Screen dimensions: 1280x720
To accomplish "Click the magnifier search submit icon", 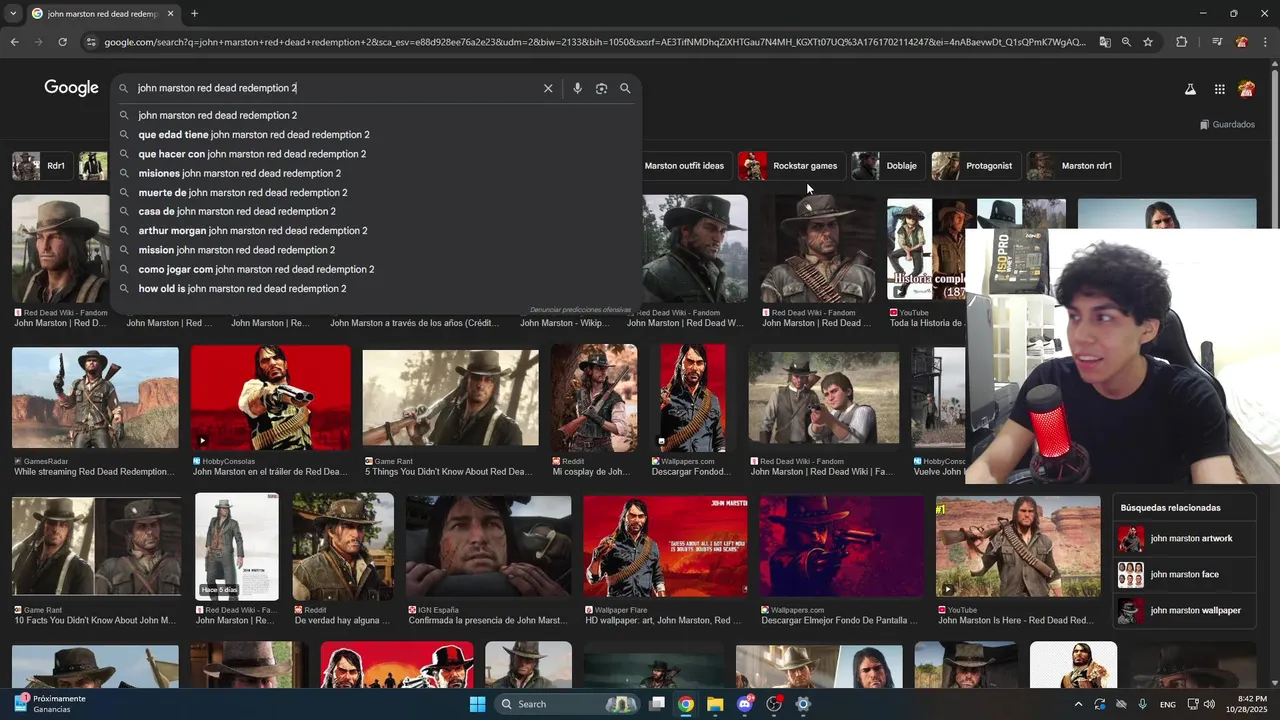I will pyautogui.click(x=625, y=88).
